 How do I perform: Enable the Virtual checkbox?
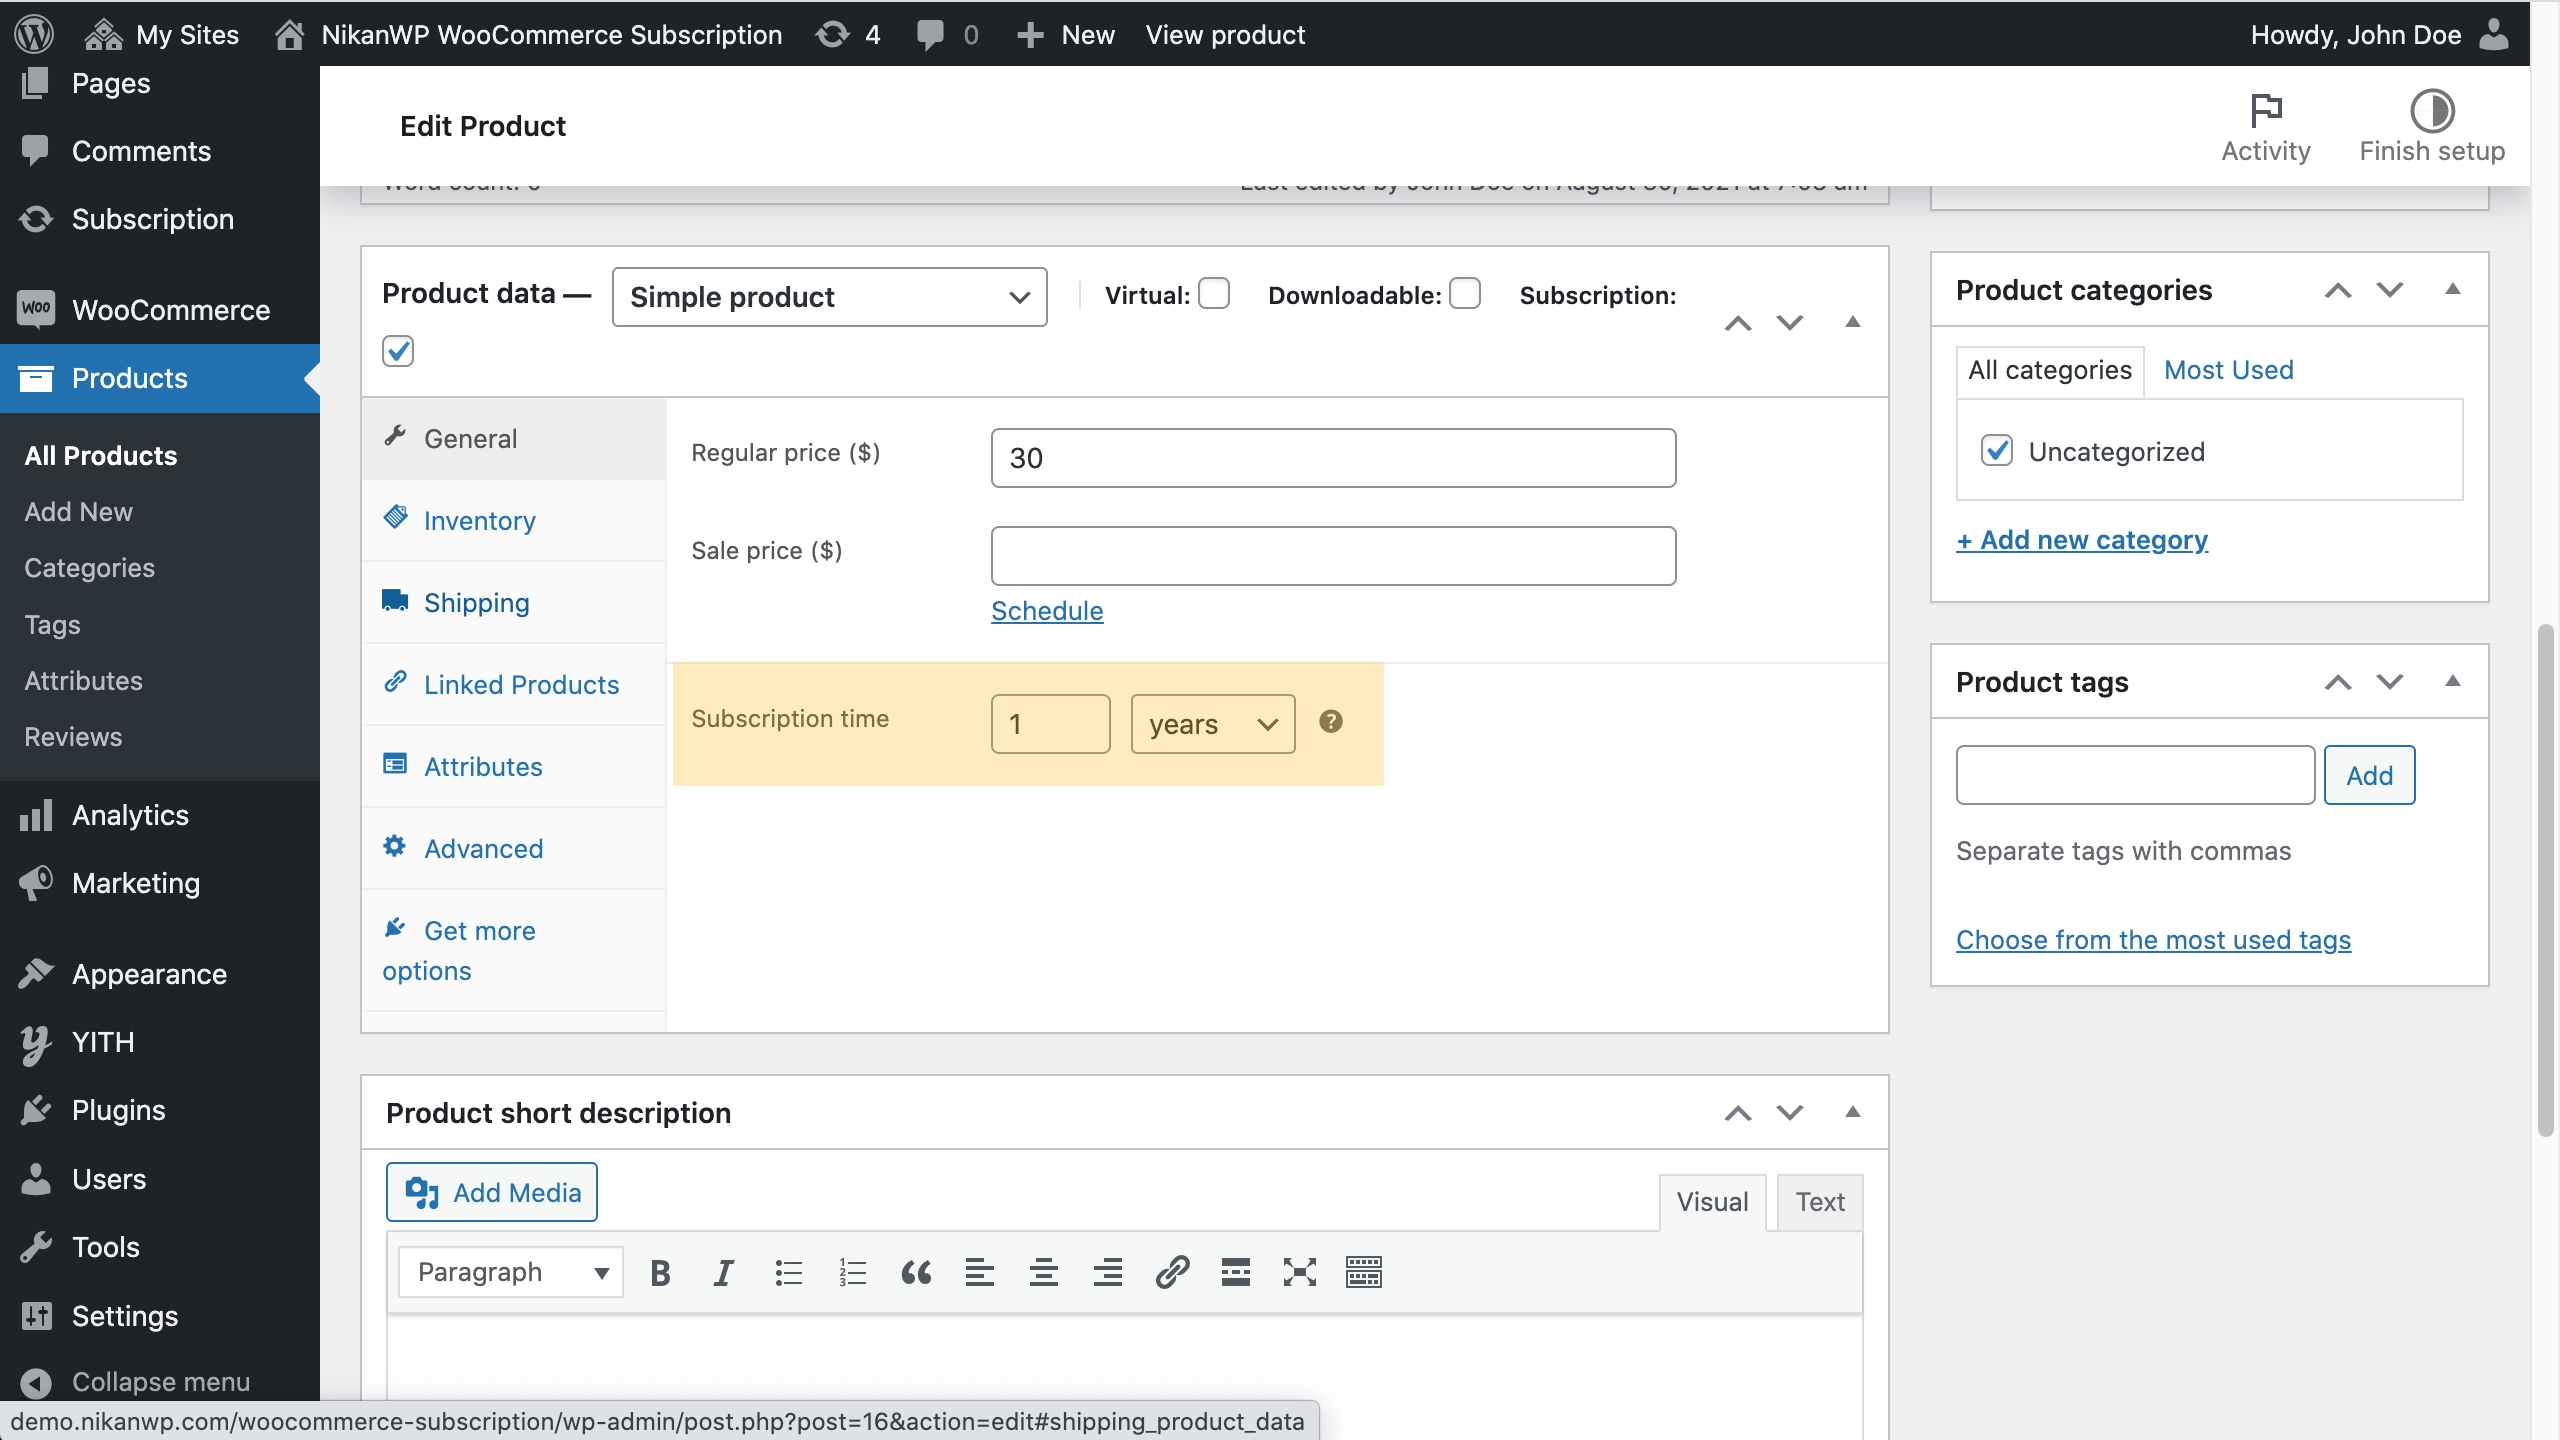coord(1214,294)
